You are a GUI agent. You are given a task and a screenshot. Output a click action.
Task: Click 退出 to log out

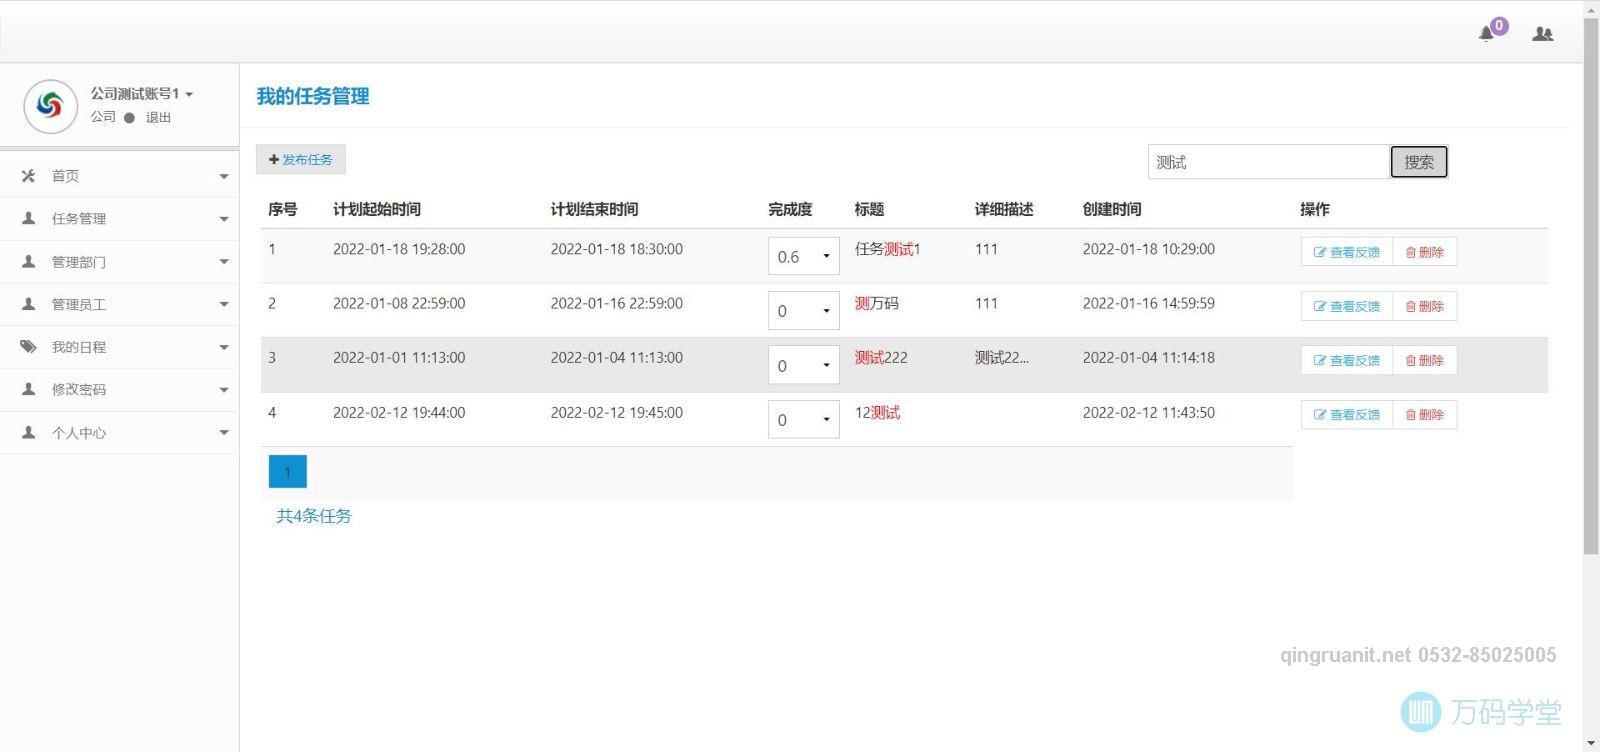tap(158, 117)
